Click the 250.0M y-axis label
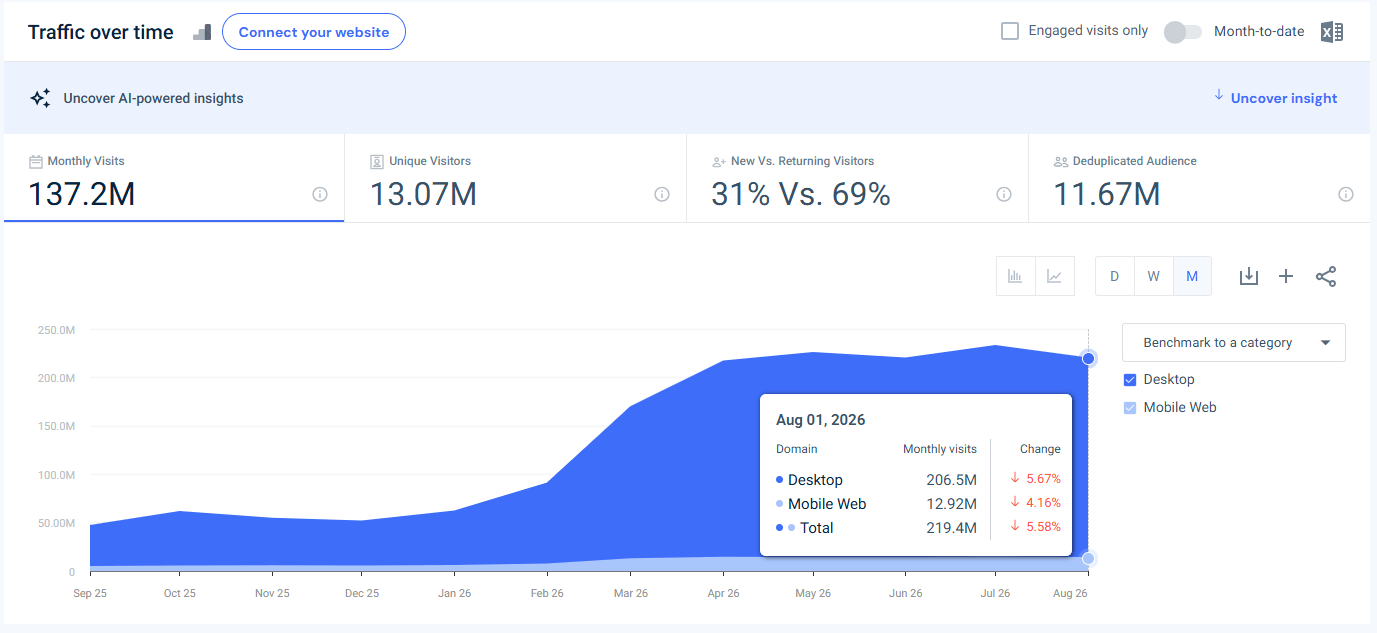The width and height of the screenshot is (1377, 633). point(57,330)
